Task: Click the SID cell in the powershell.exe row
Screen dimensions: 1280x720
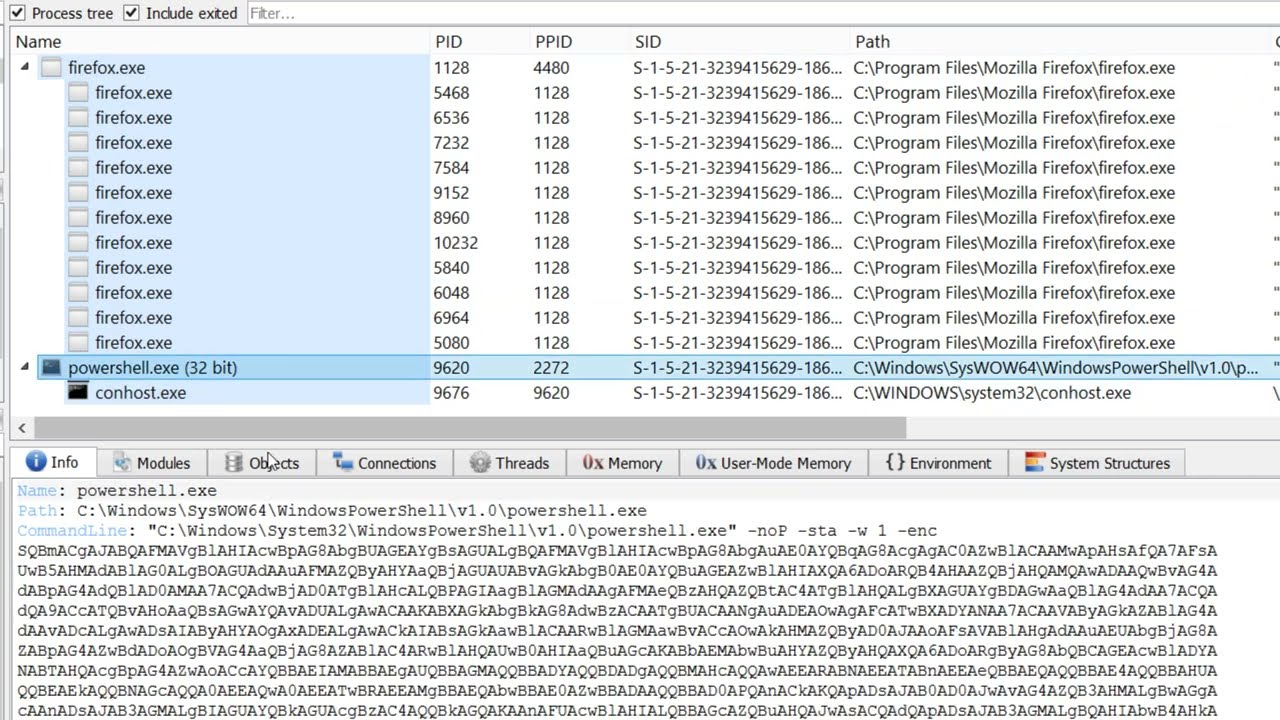Action: click(738, 368)
